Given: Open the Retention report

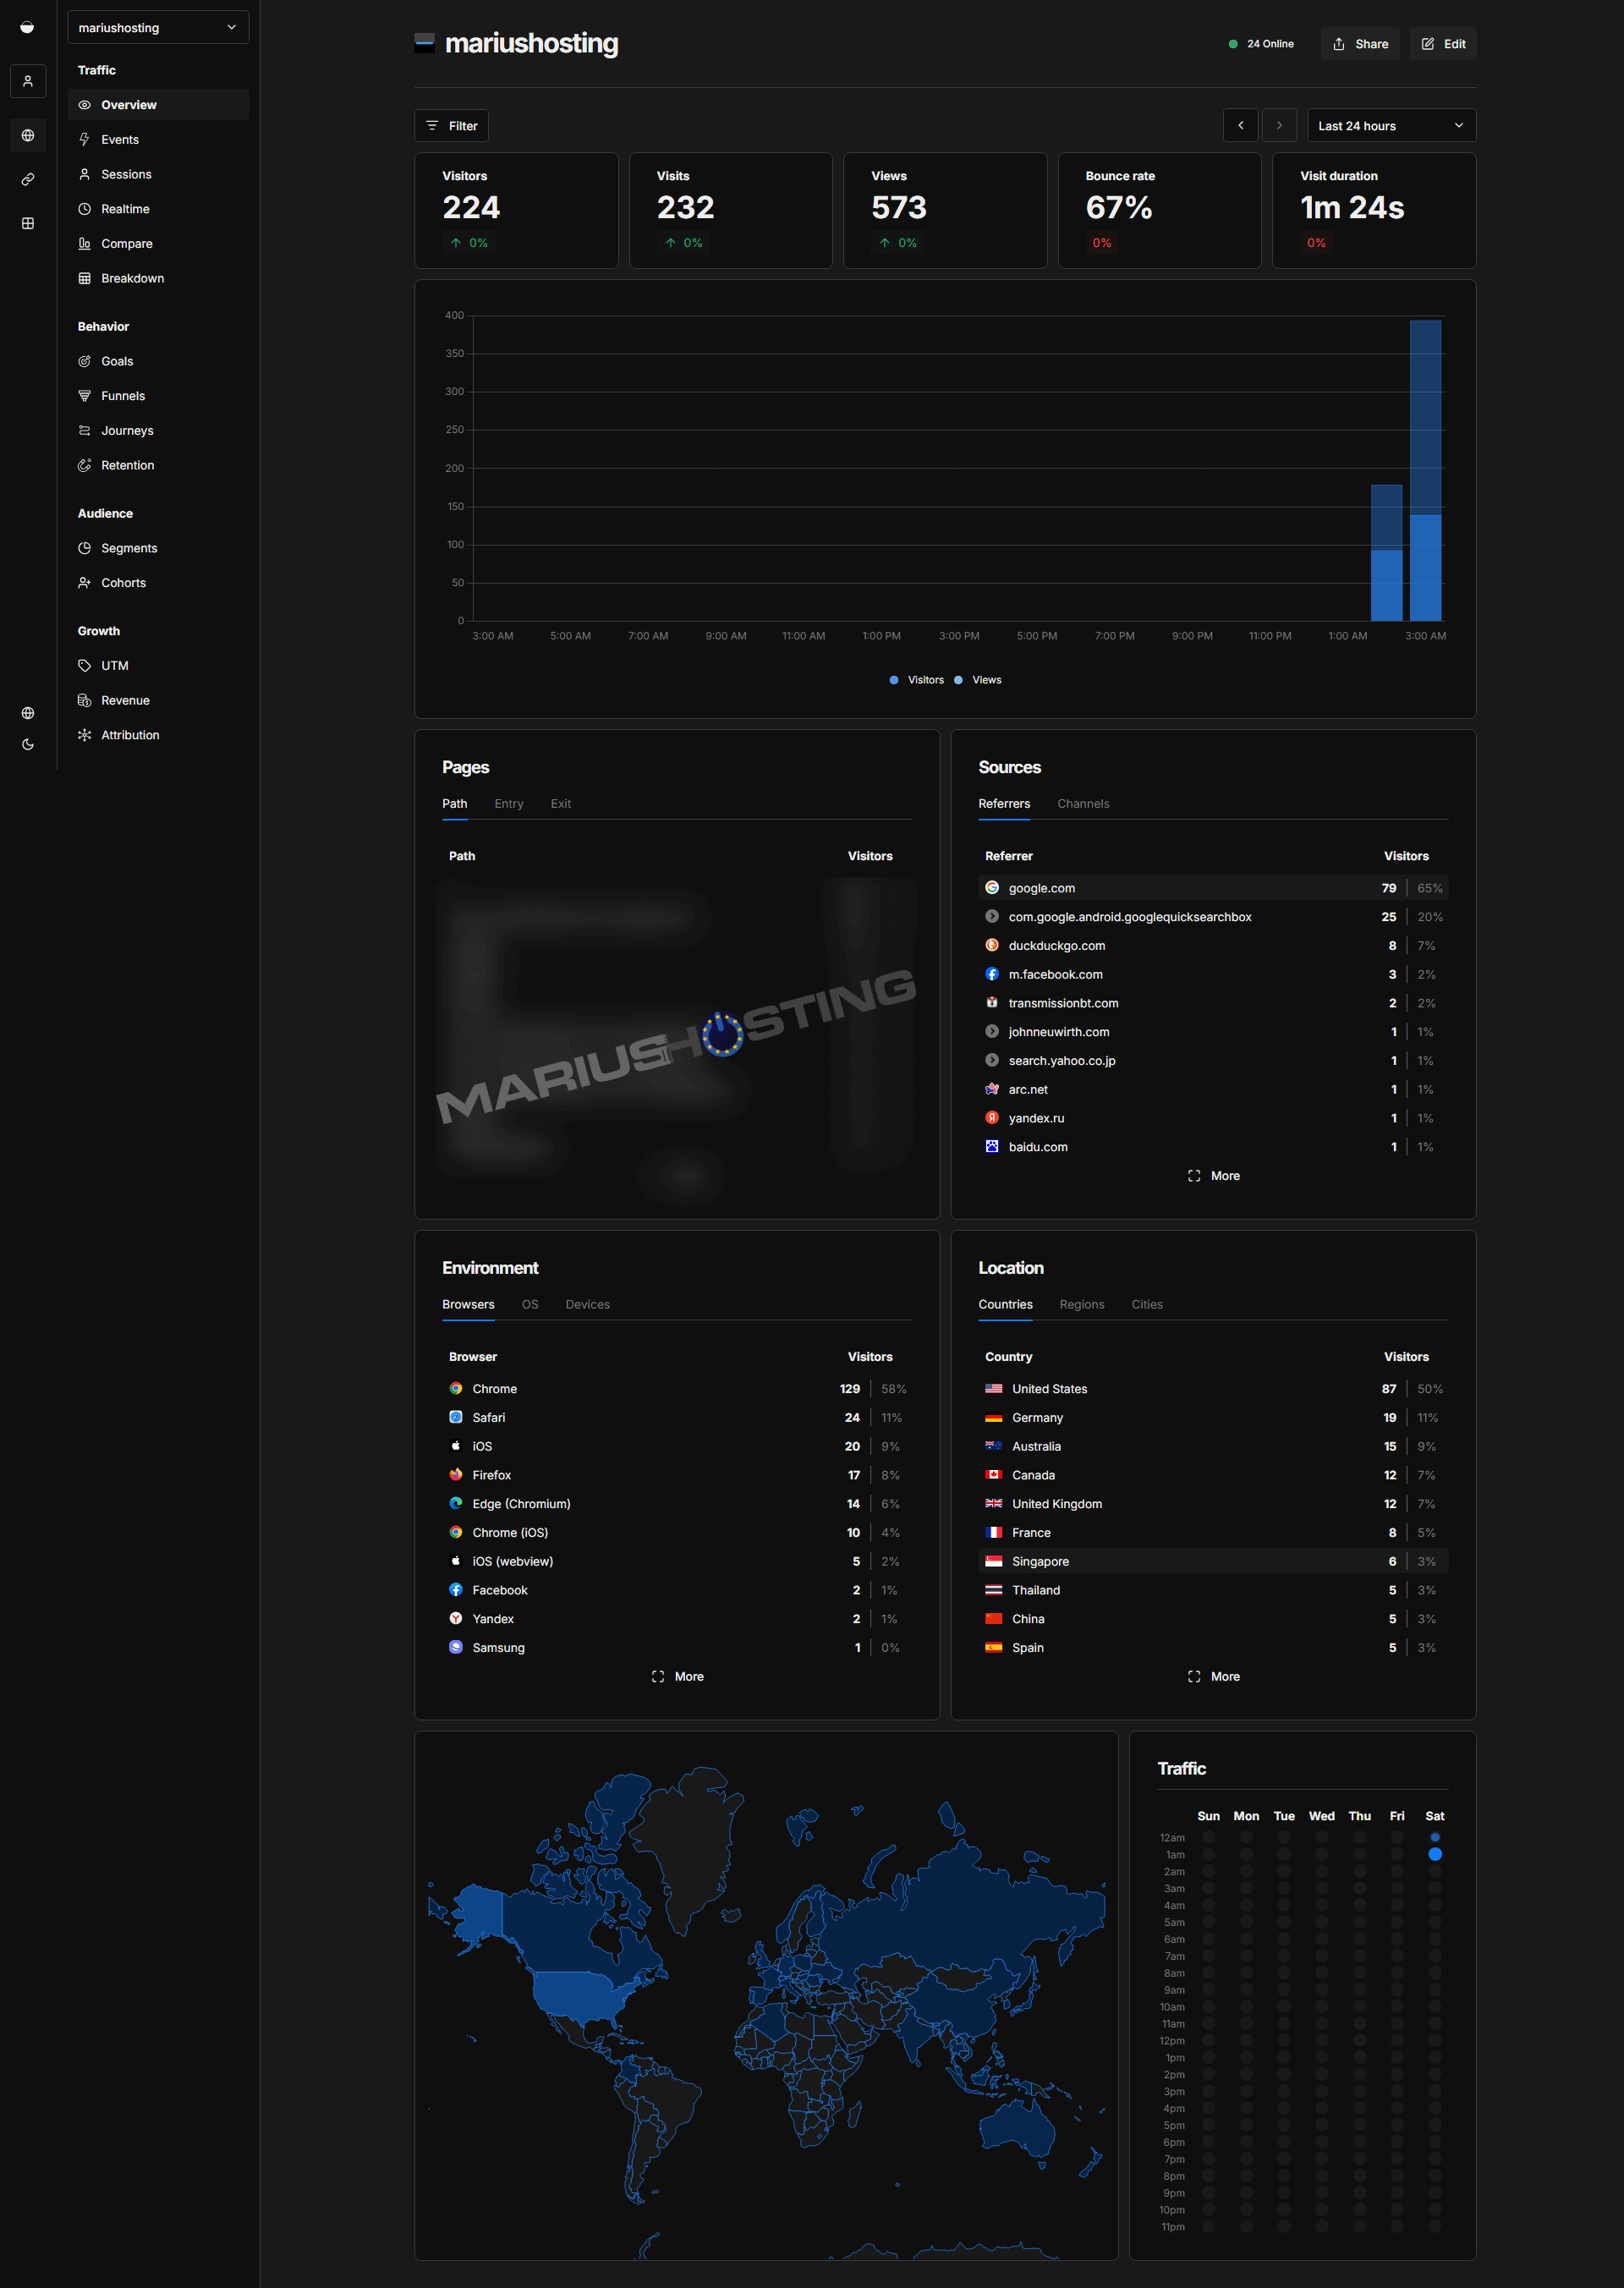Looking at the screenshot, I should tap(127, 465).
